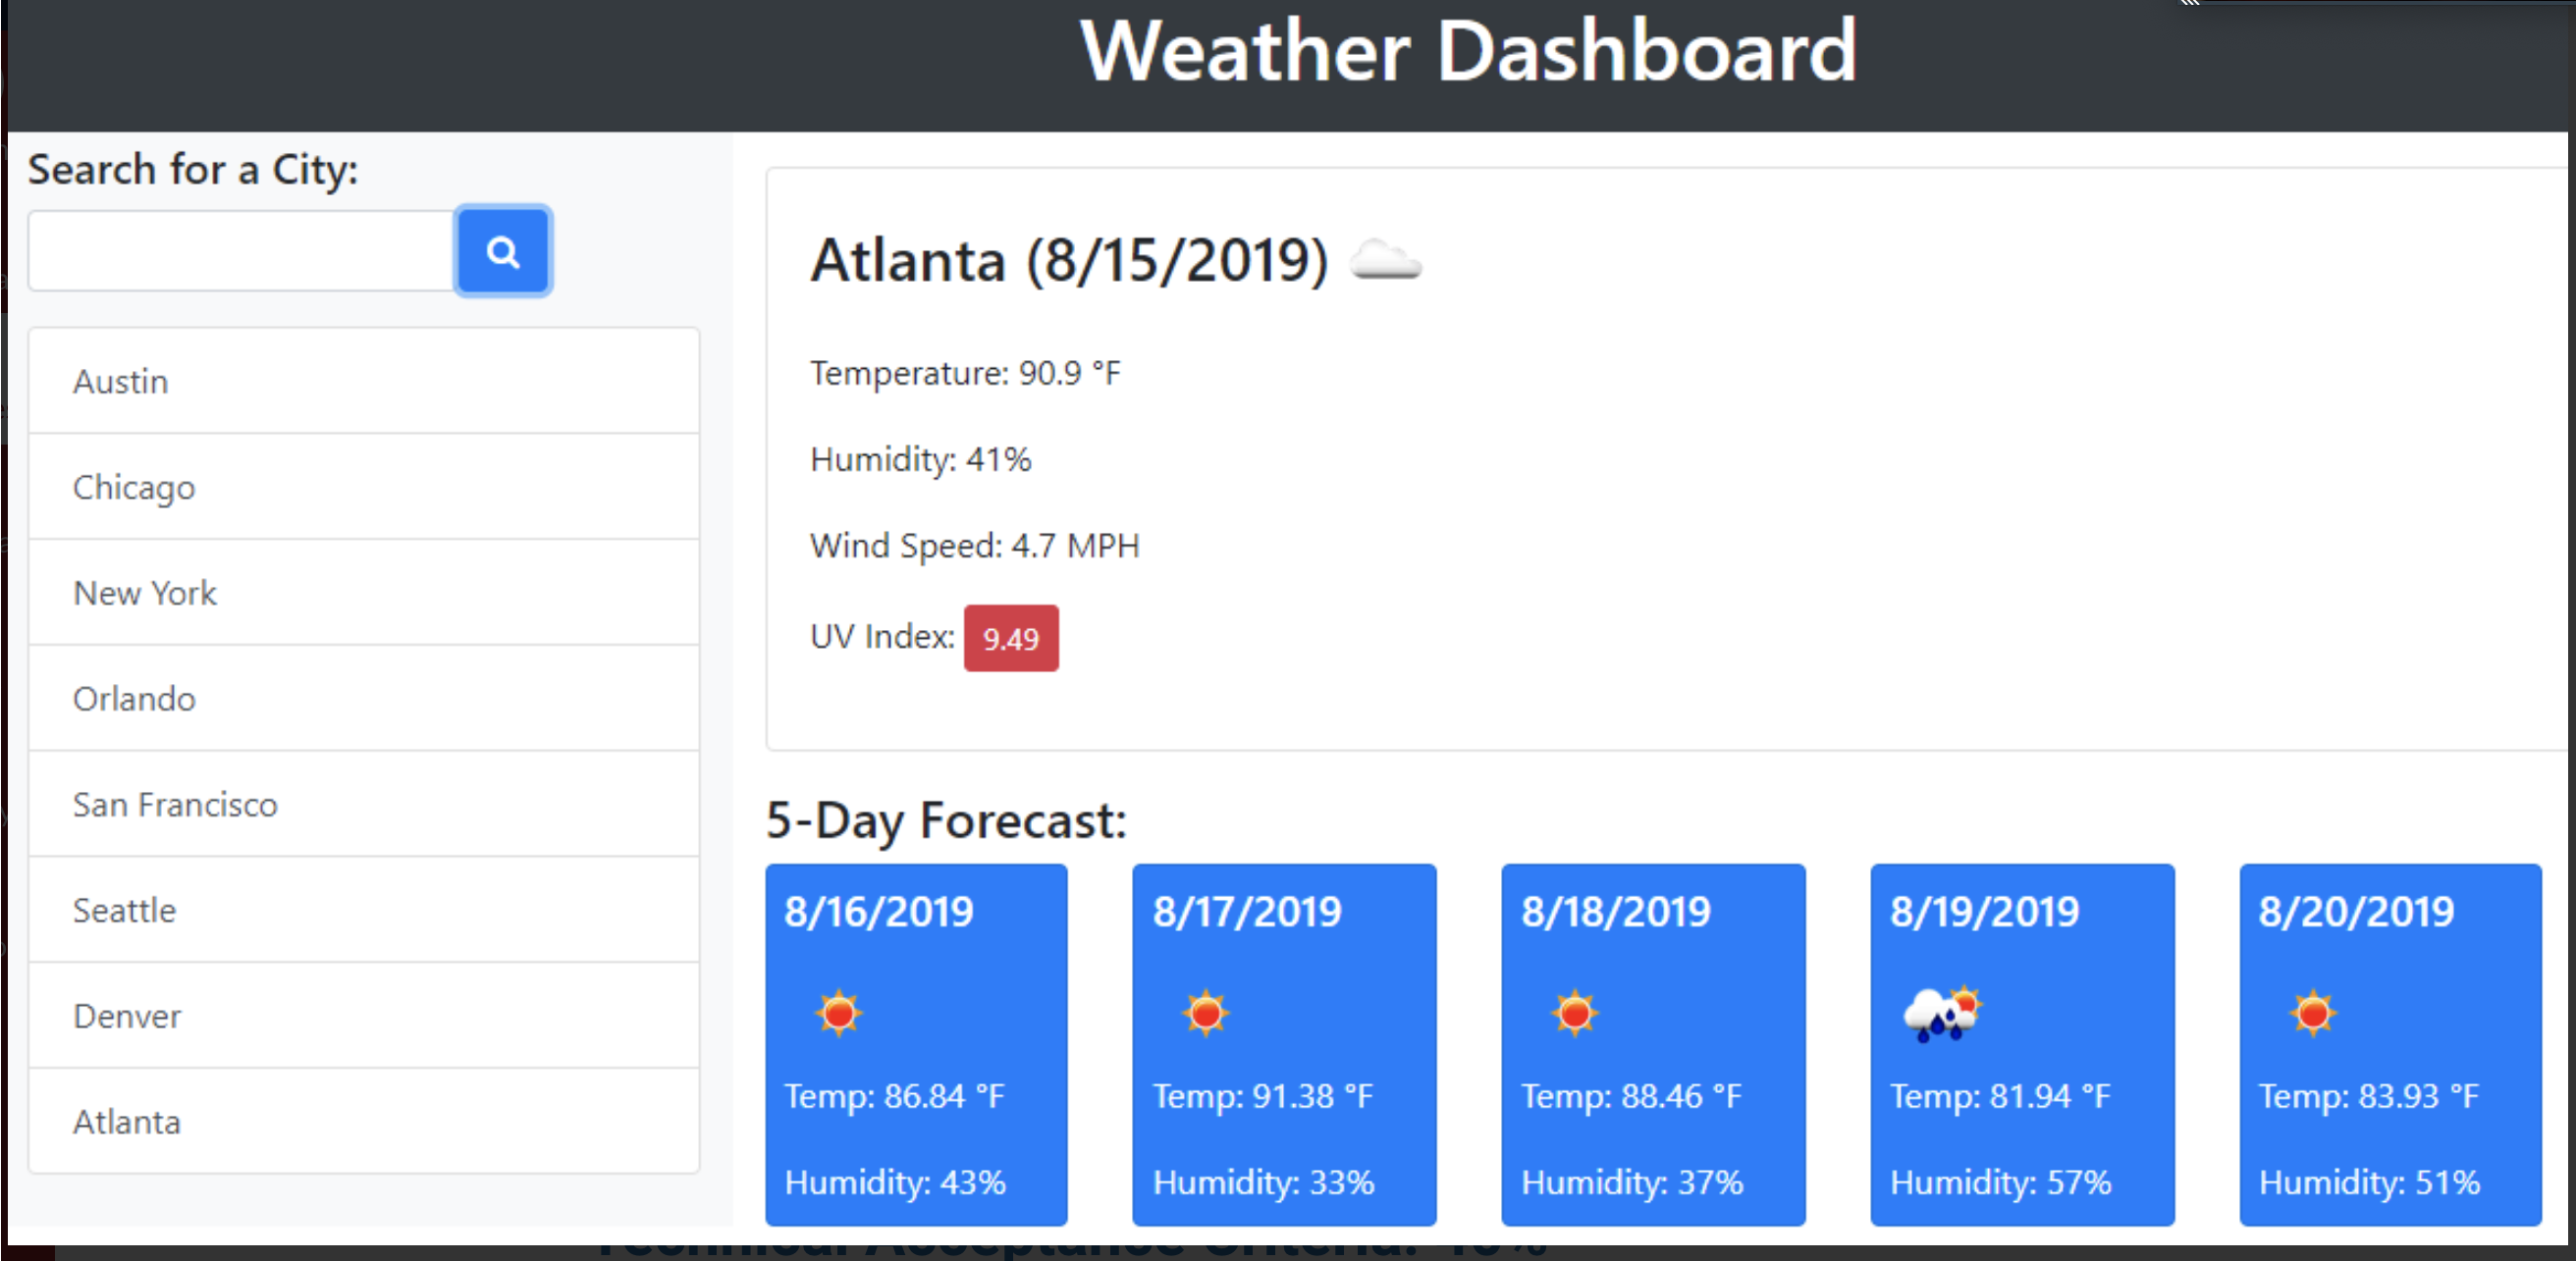Select Austin from the city history list
The height and width of the screenshot is (1261, 2576).
click(x=120, y=381)
